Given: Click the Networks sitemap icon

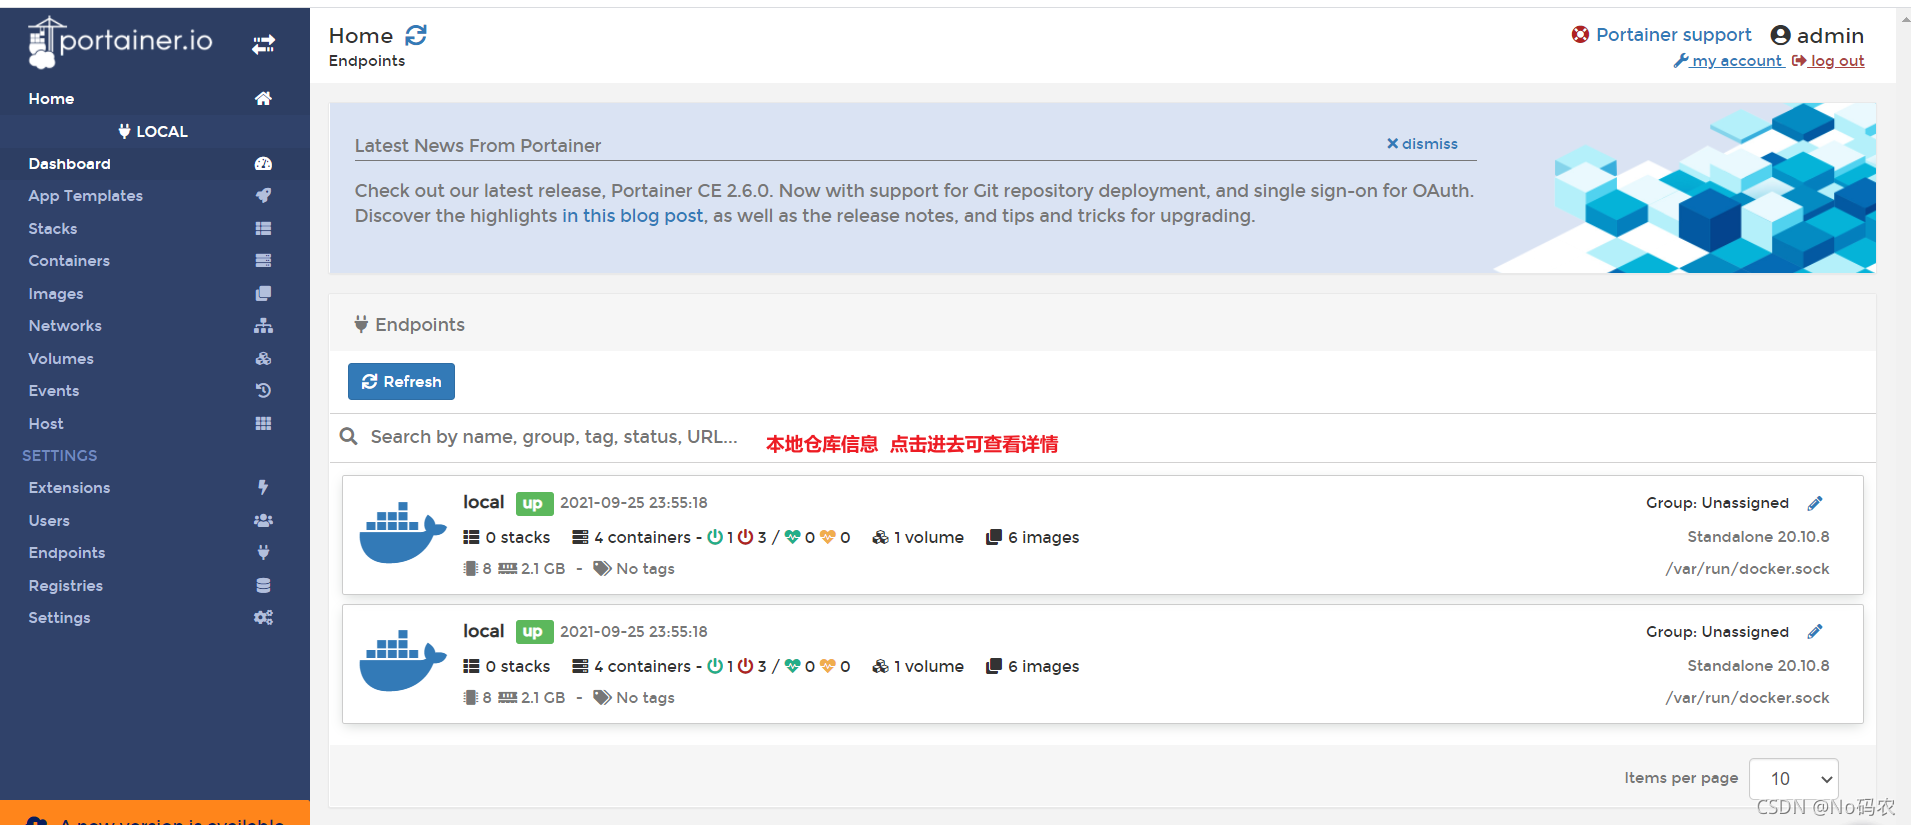Looking at the screenshot, I should tap(263, 325).
